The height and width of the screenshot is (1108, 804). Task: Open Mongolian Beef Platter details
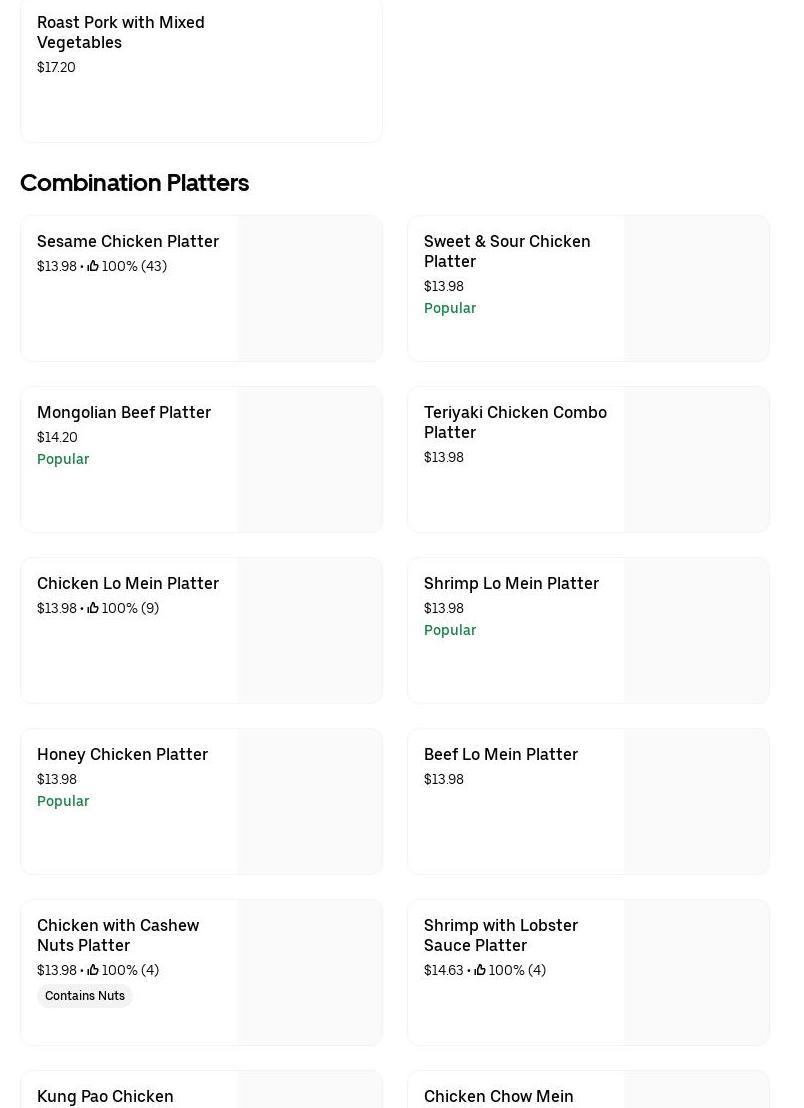click(x=124, y=412)
